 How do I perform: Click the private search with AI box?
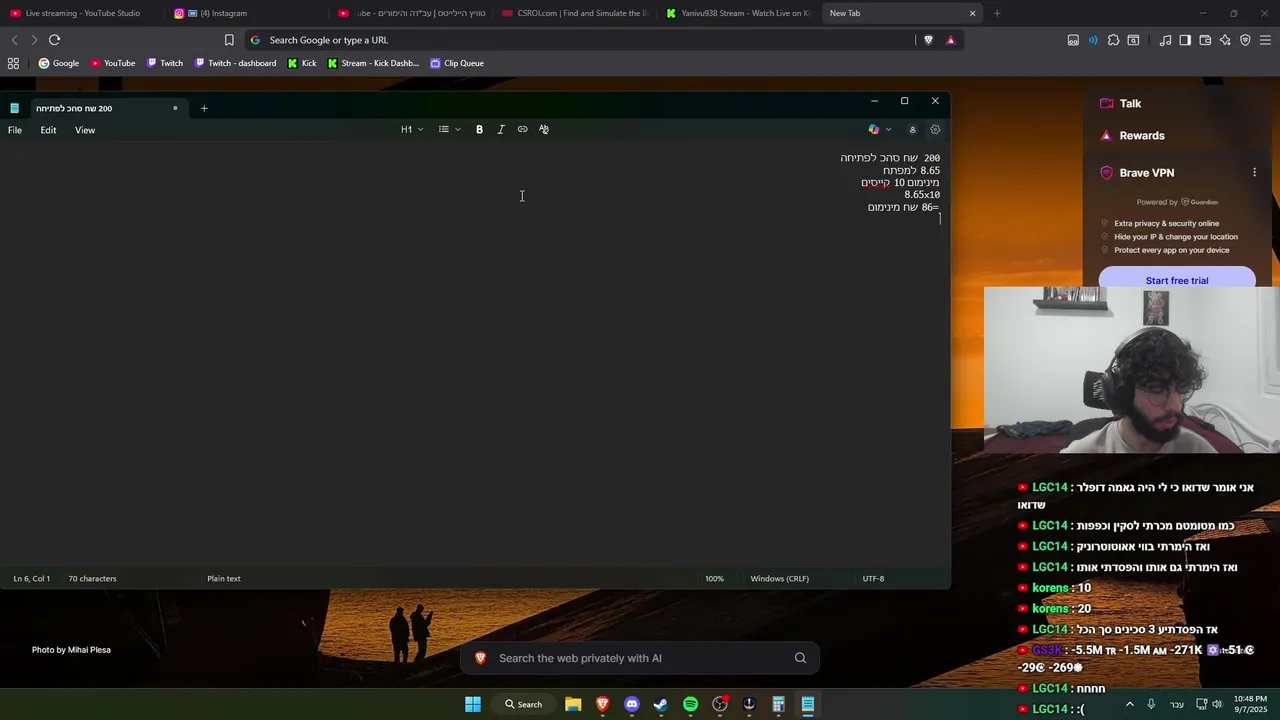tap(640, 658)
